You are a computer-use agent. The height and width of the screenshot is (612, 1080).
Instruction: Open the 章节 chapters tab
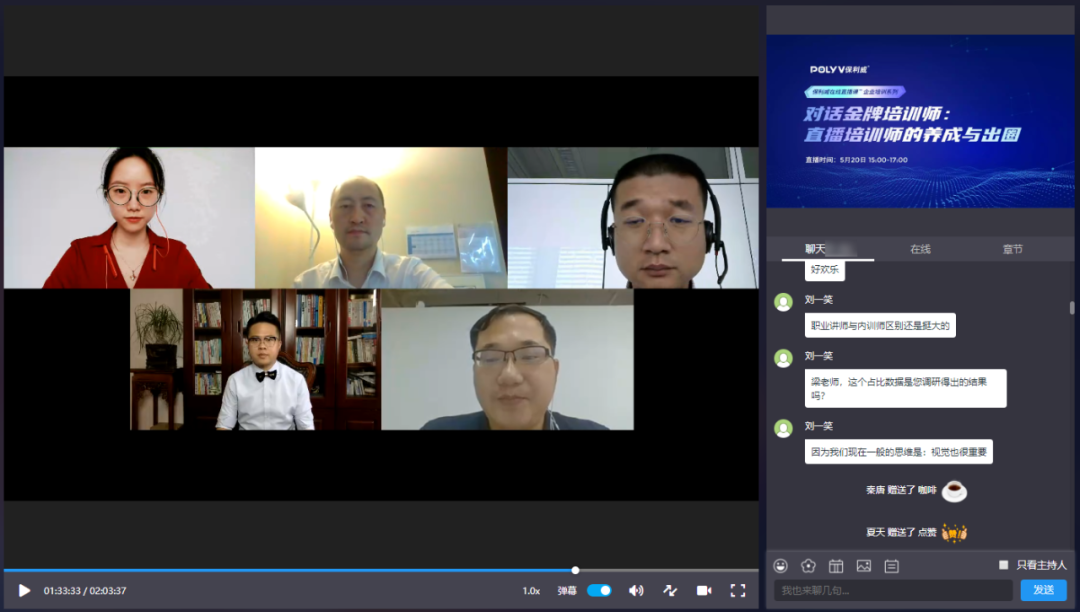pyautogui.click(x=1012, y=249)
